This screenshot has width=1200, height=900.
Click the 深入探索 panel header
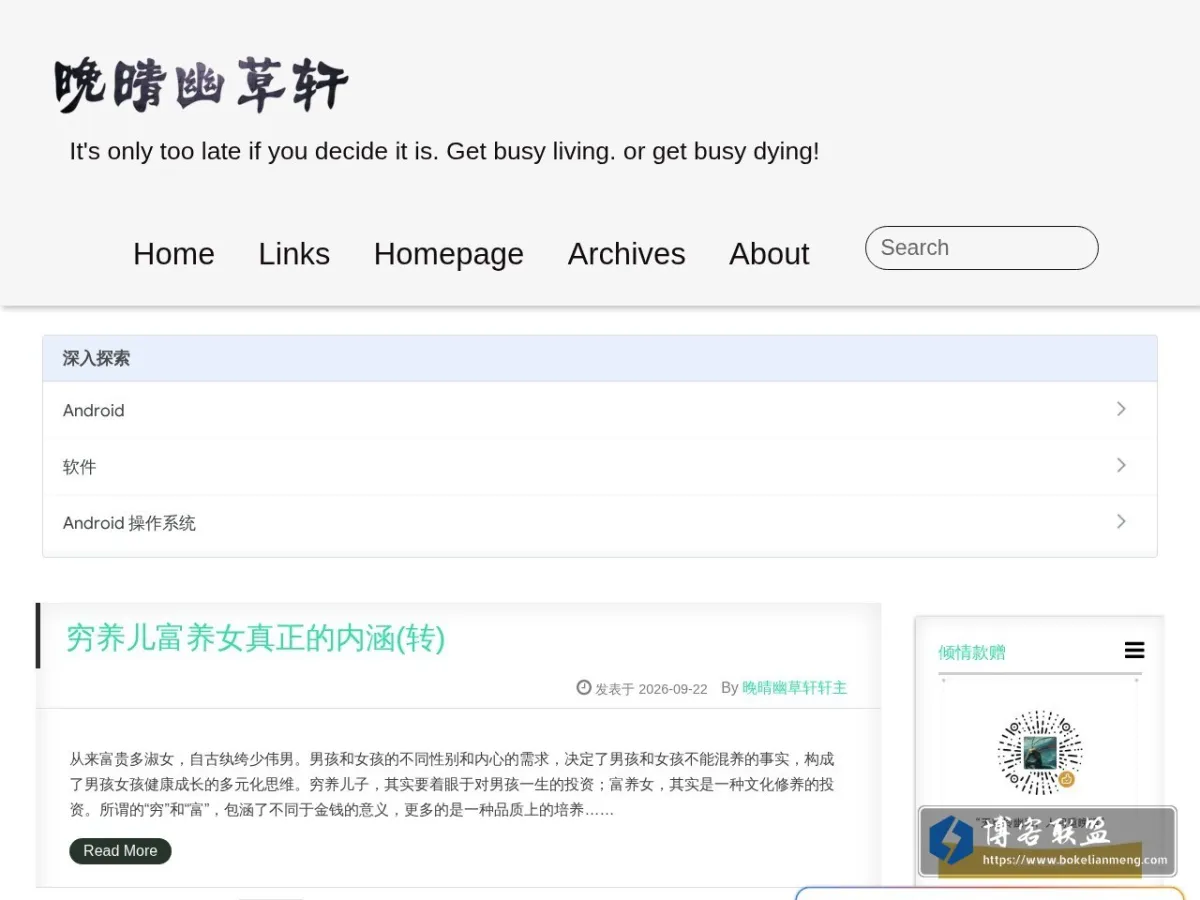pos(600,359)
